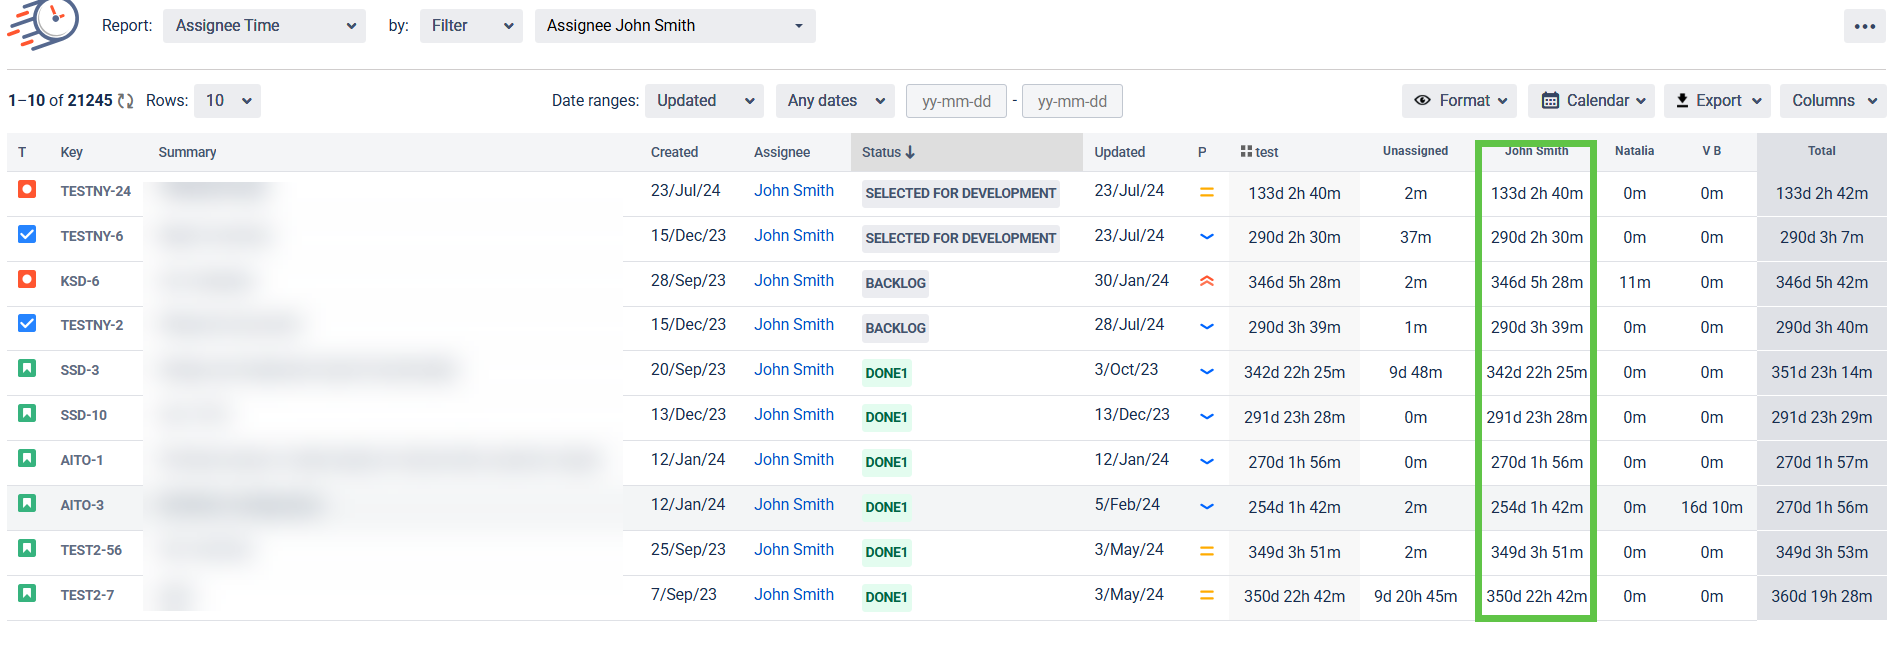Click the task checkbox icon for TESTNY-6
The height and width of the screenshot is (651, 1903).
point(27,234)
